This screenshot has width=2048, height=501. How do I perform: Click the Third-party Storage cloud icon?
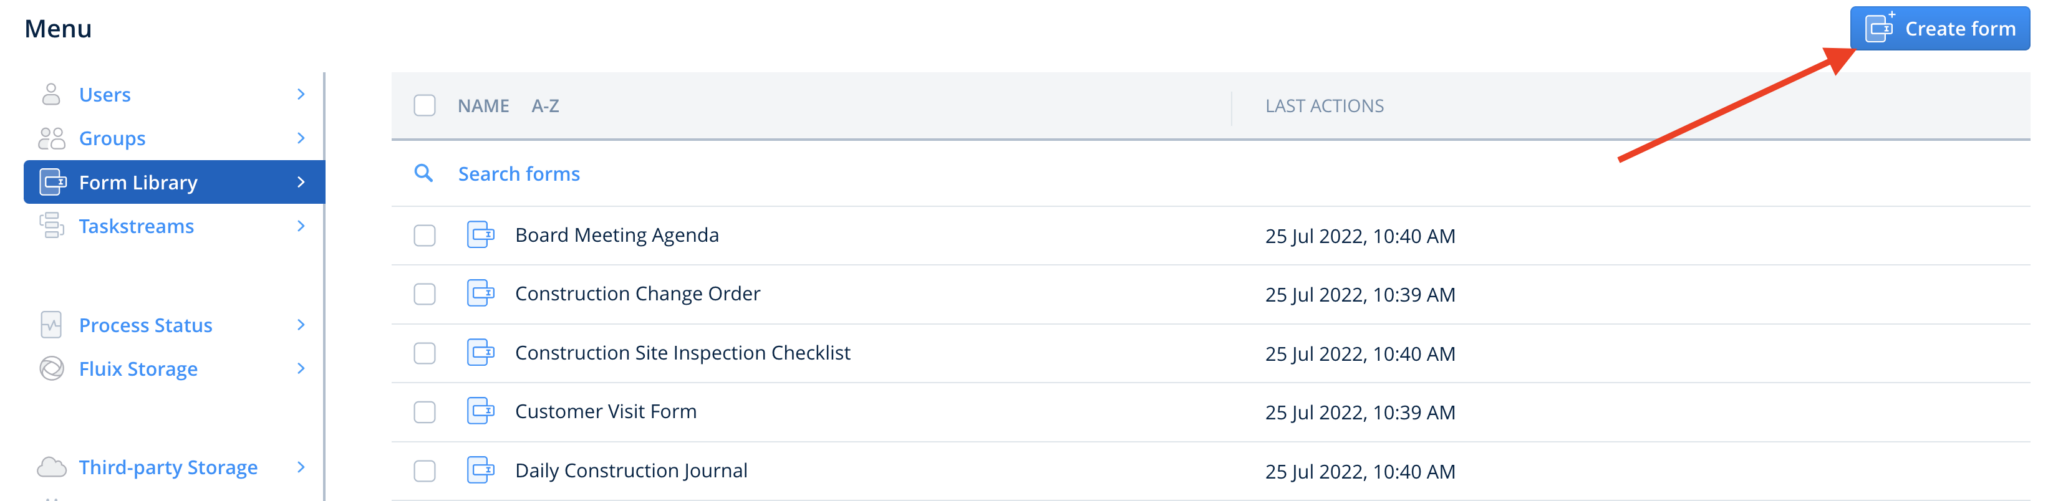pos(51,467)
